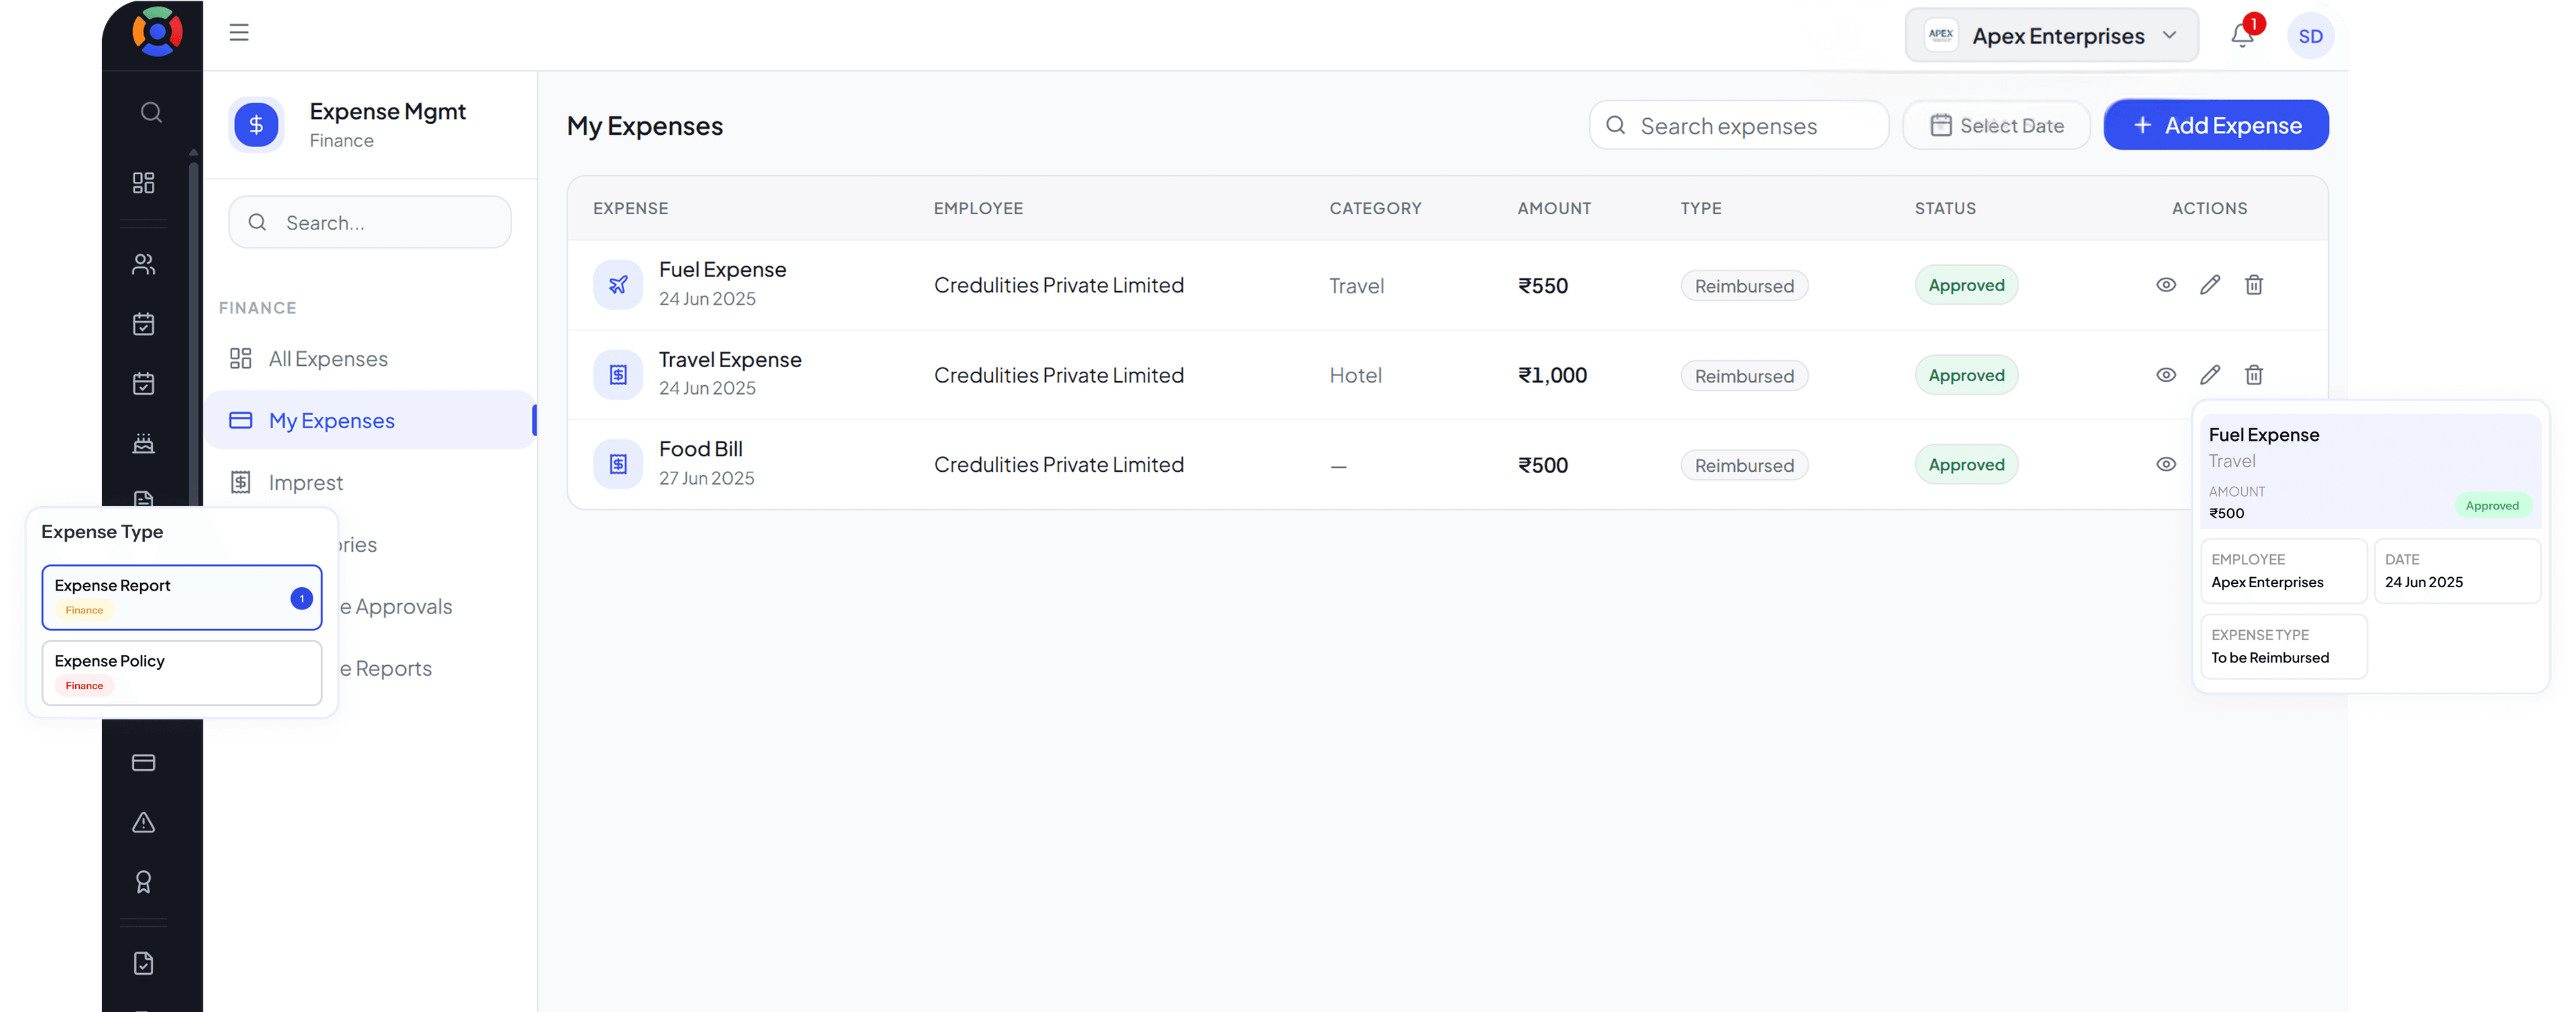Select the Expense Report card
Viewport: 2576px width, 1012px height.
[x=182, y=598]
